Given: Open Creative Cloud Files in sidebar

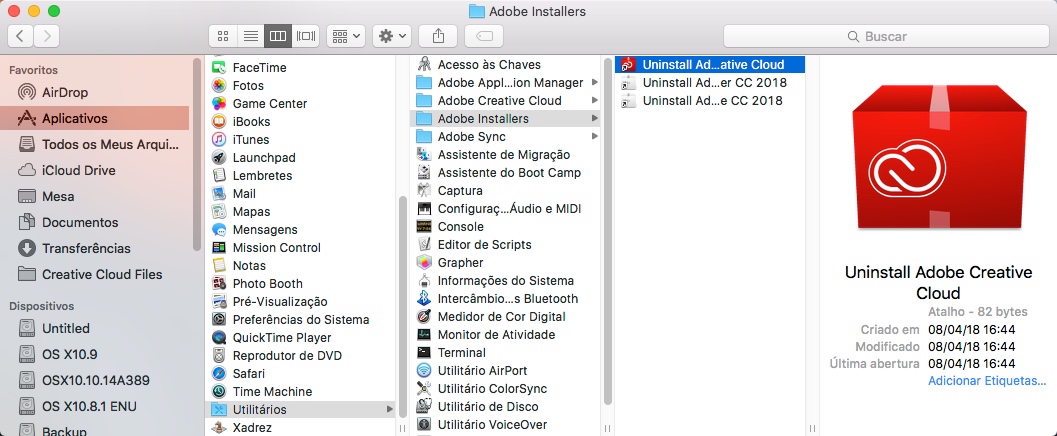Looking at the screenshot, I should coord(94,274).
